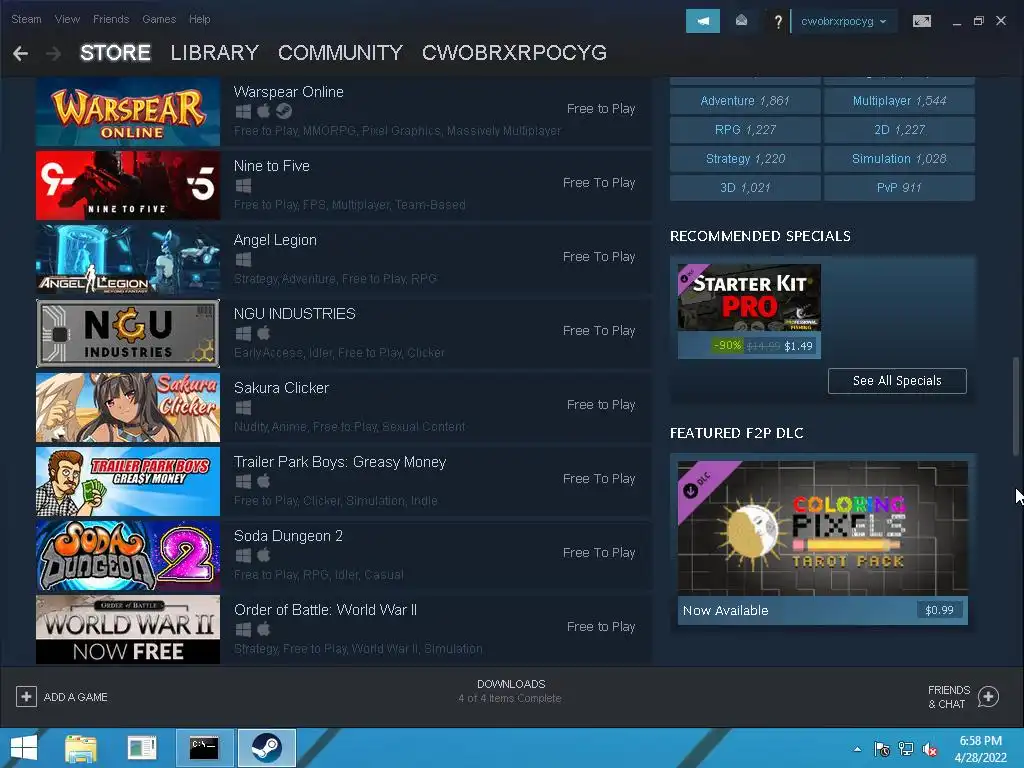Switch to Big Picture mode icon
The image size is (1024, 768).
(x=921, y=21)
